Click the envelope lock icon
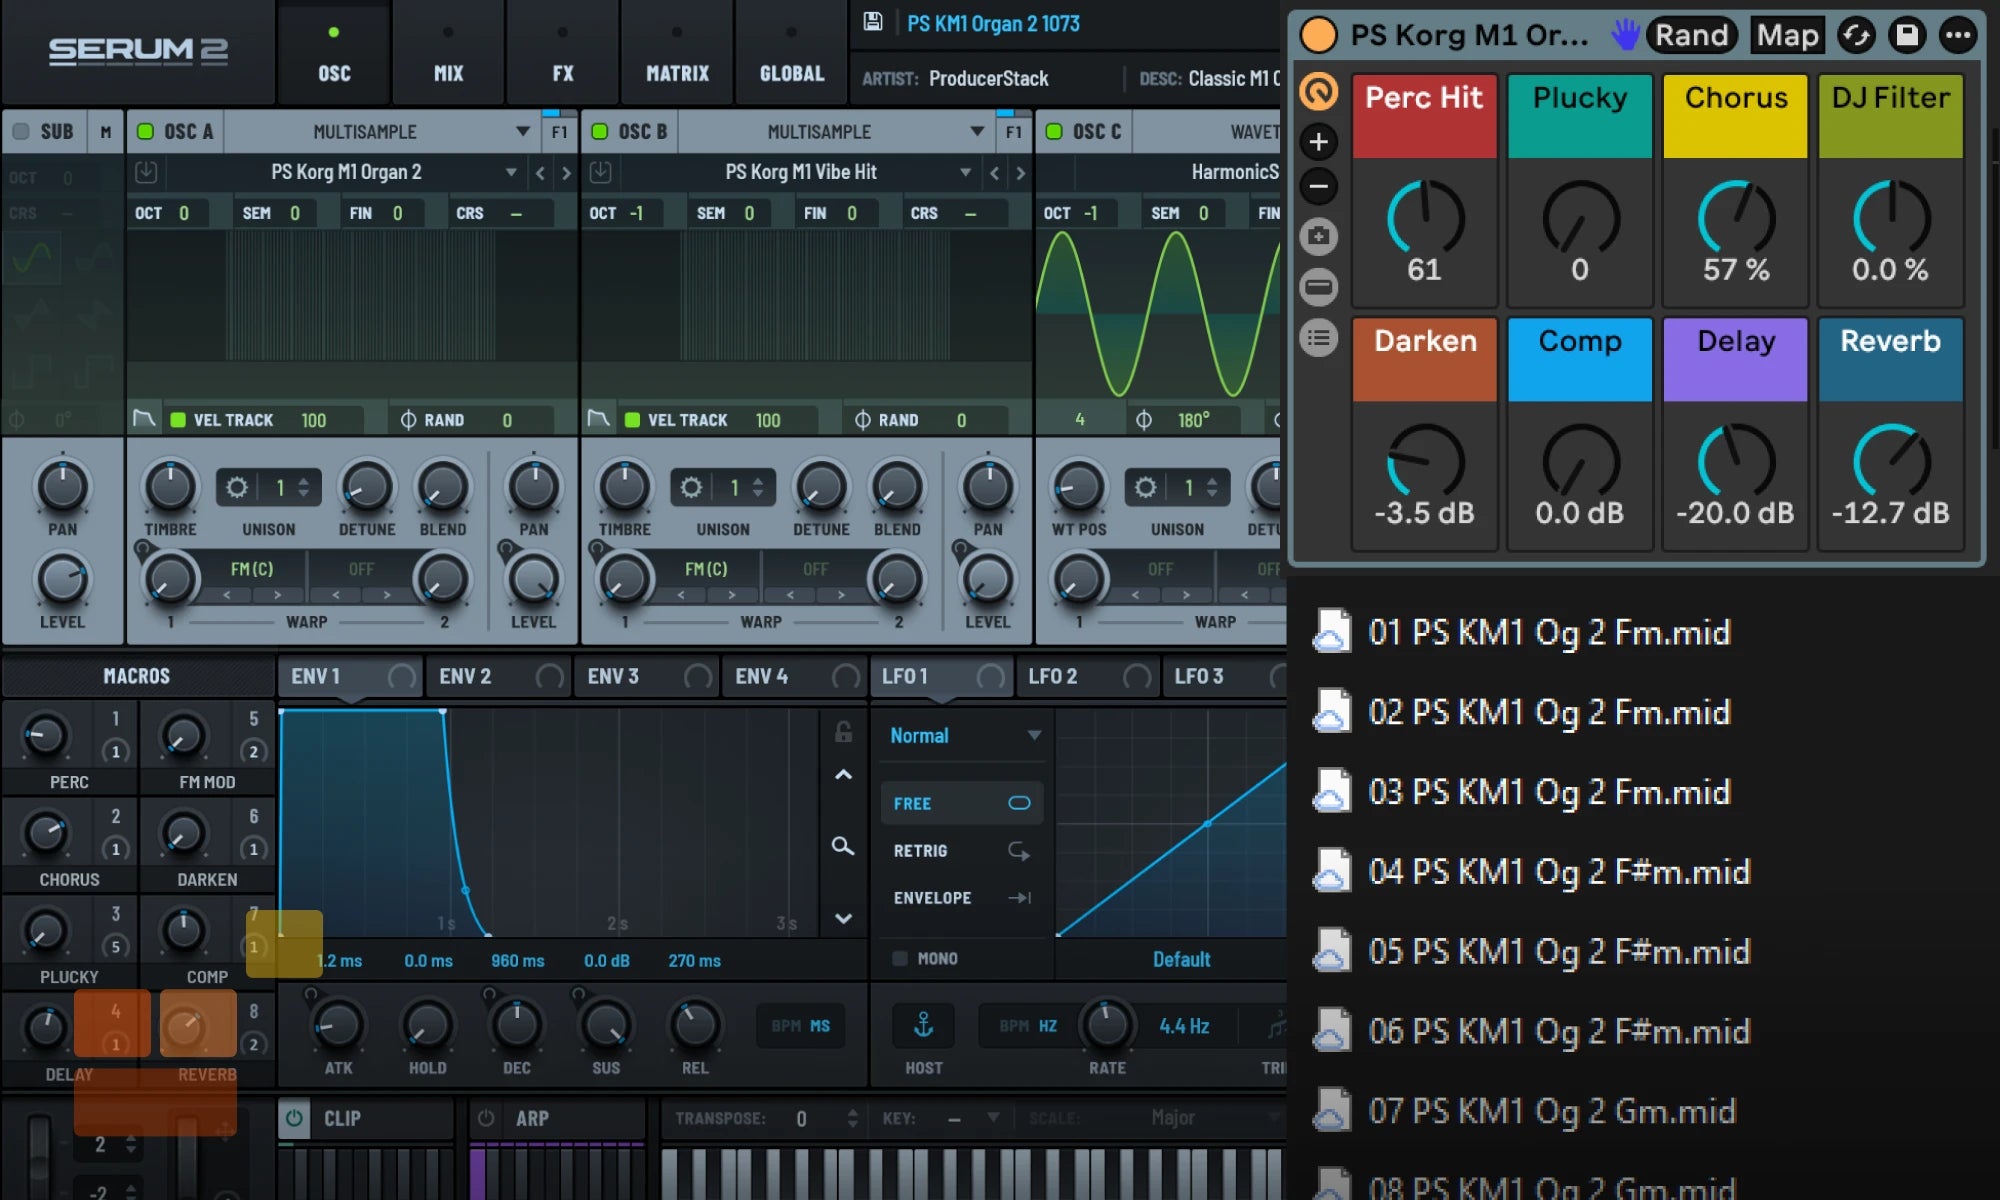Screen dimensions: 2000x1200 tap(843, 732)
